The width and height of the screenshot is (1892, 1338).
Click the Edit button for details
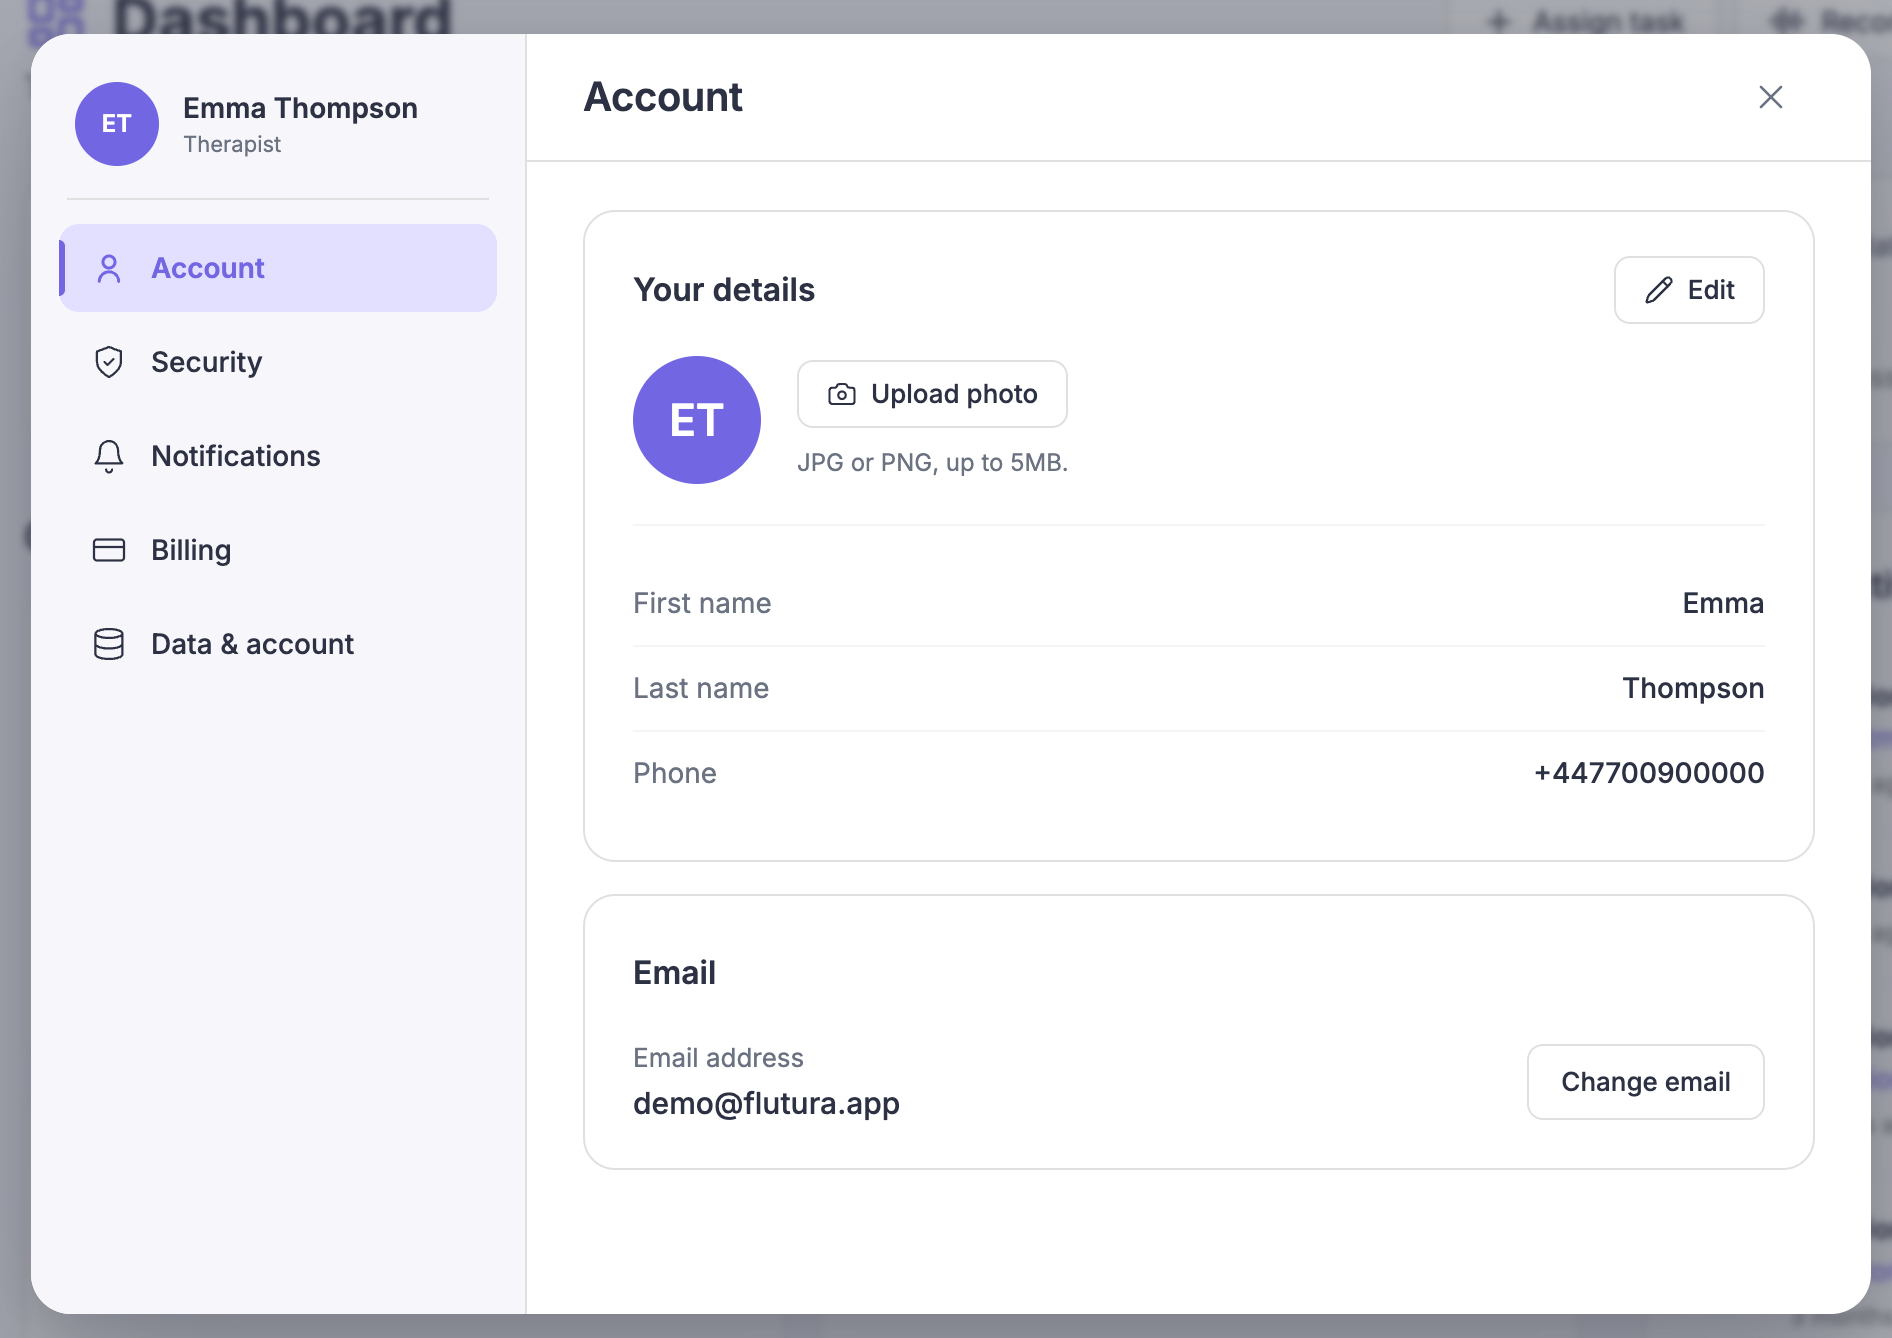[1689, 290]
